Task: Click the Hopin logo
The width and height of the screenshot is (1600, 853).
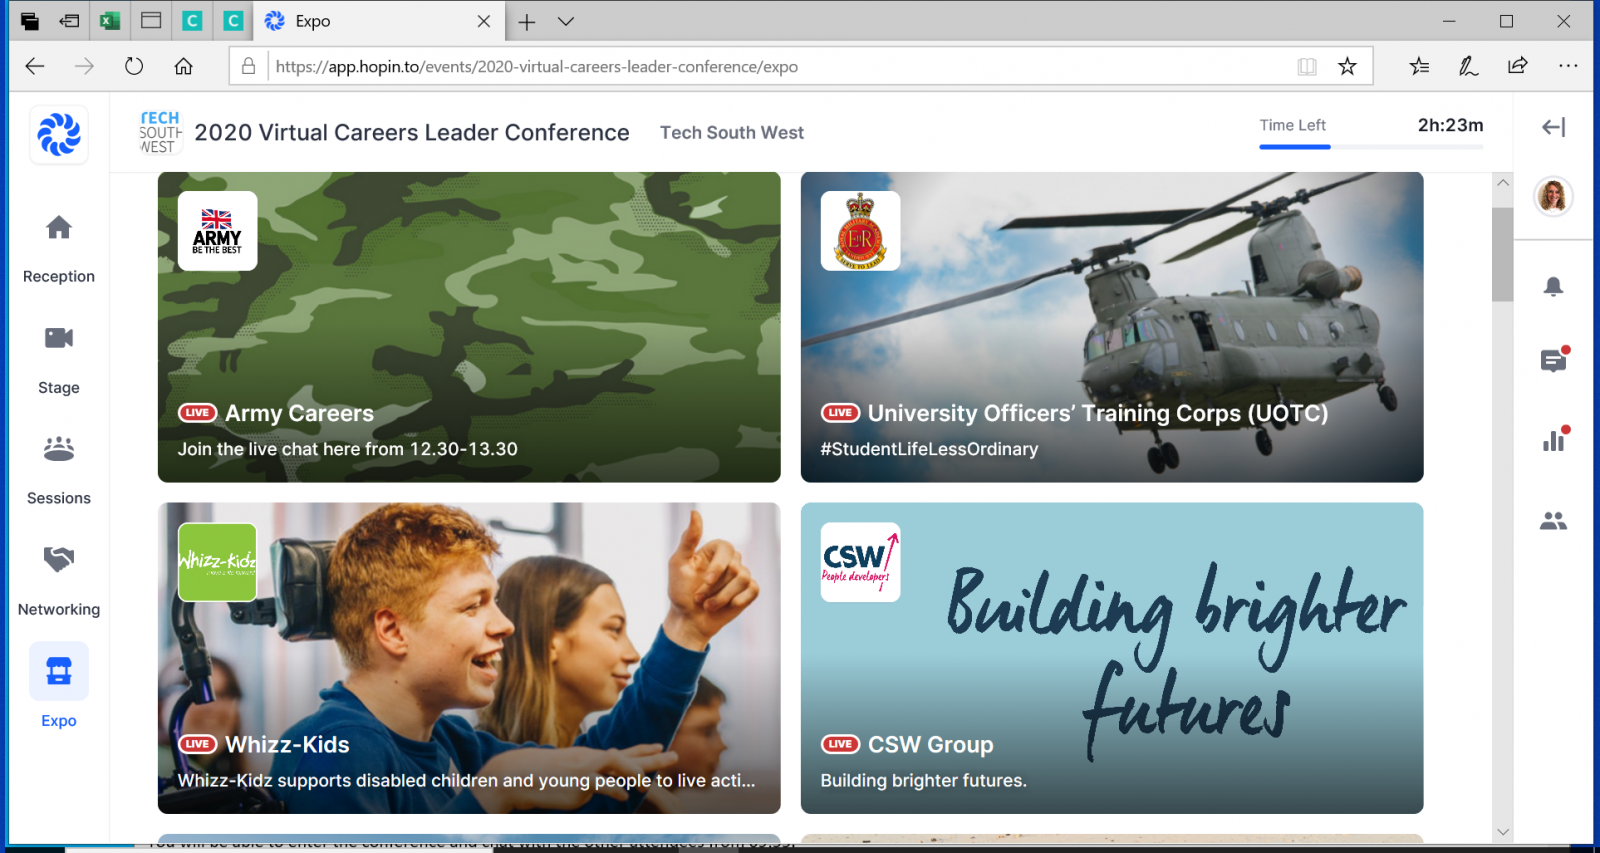Action: click(59, 134)
